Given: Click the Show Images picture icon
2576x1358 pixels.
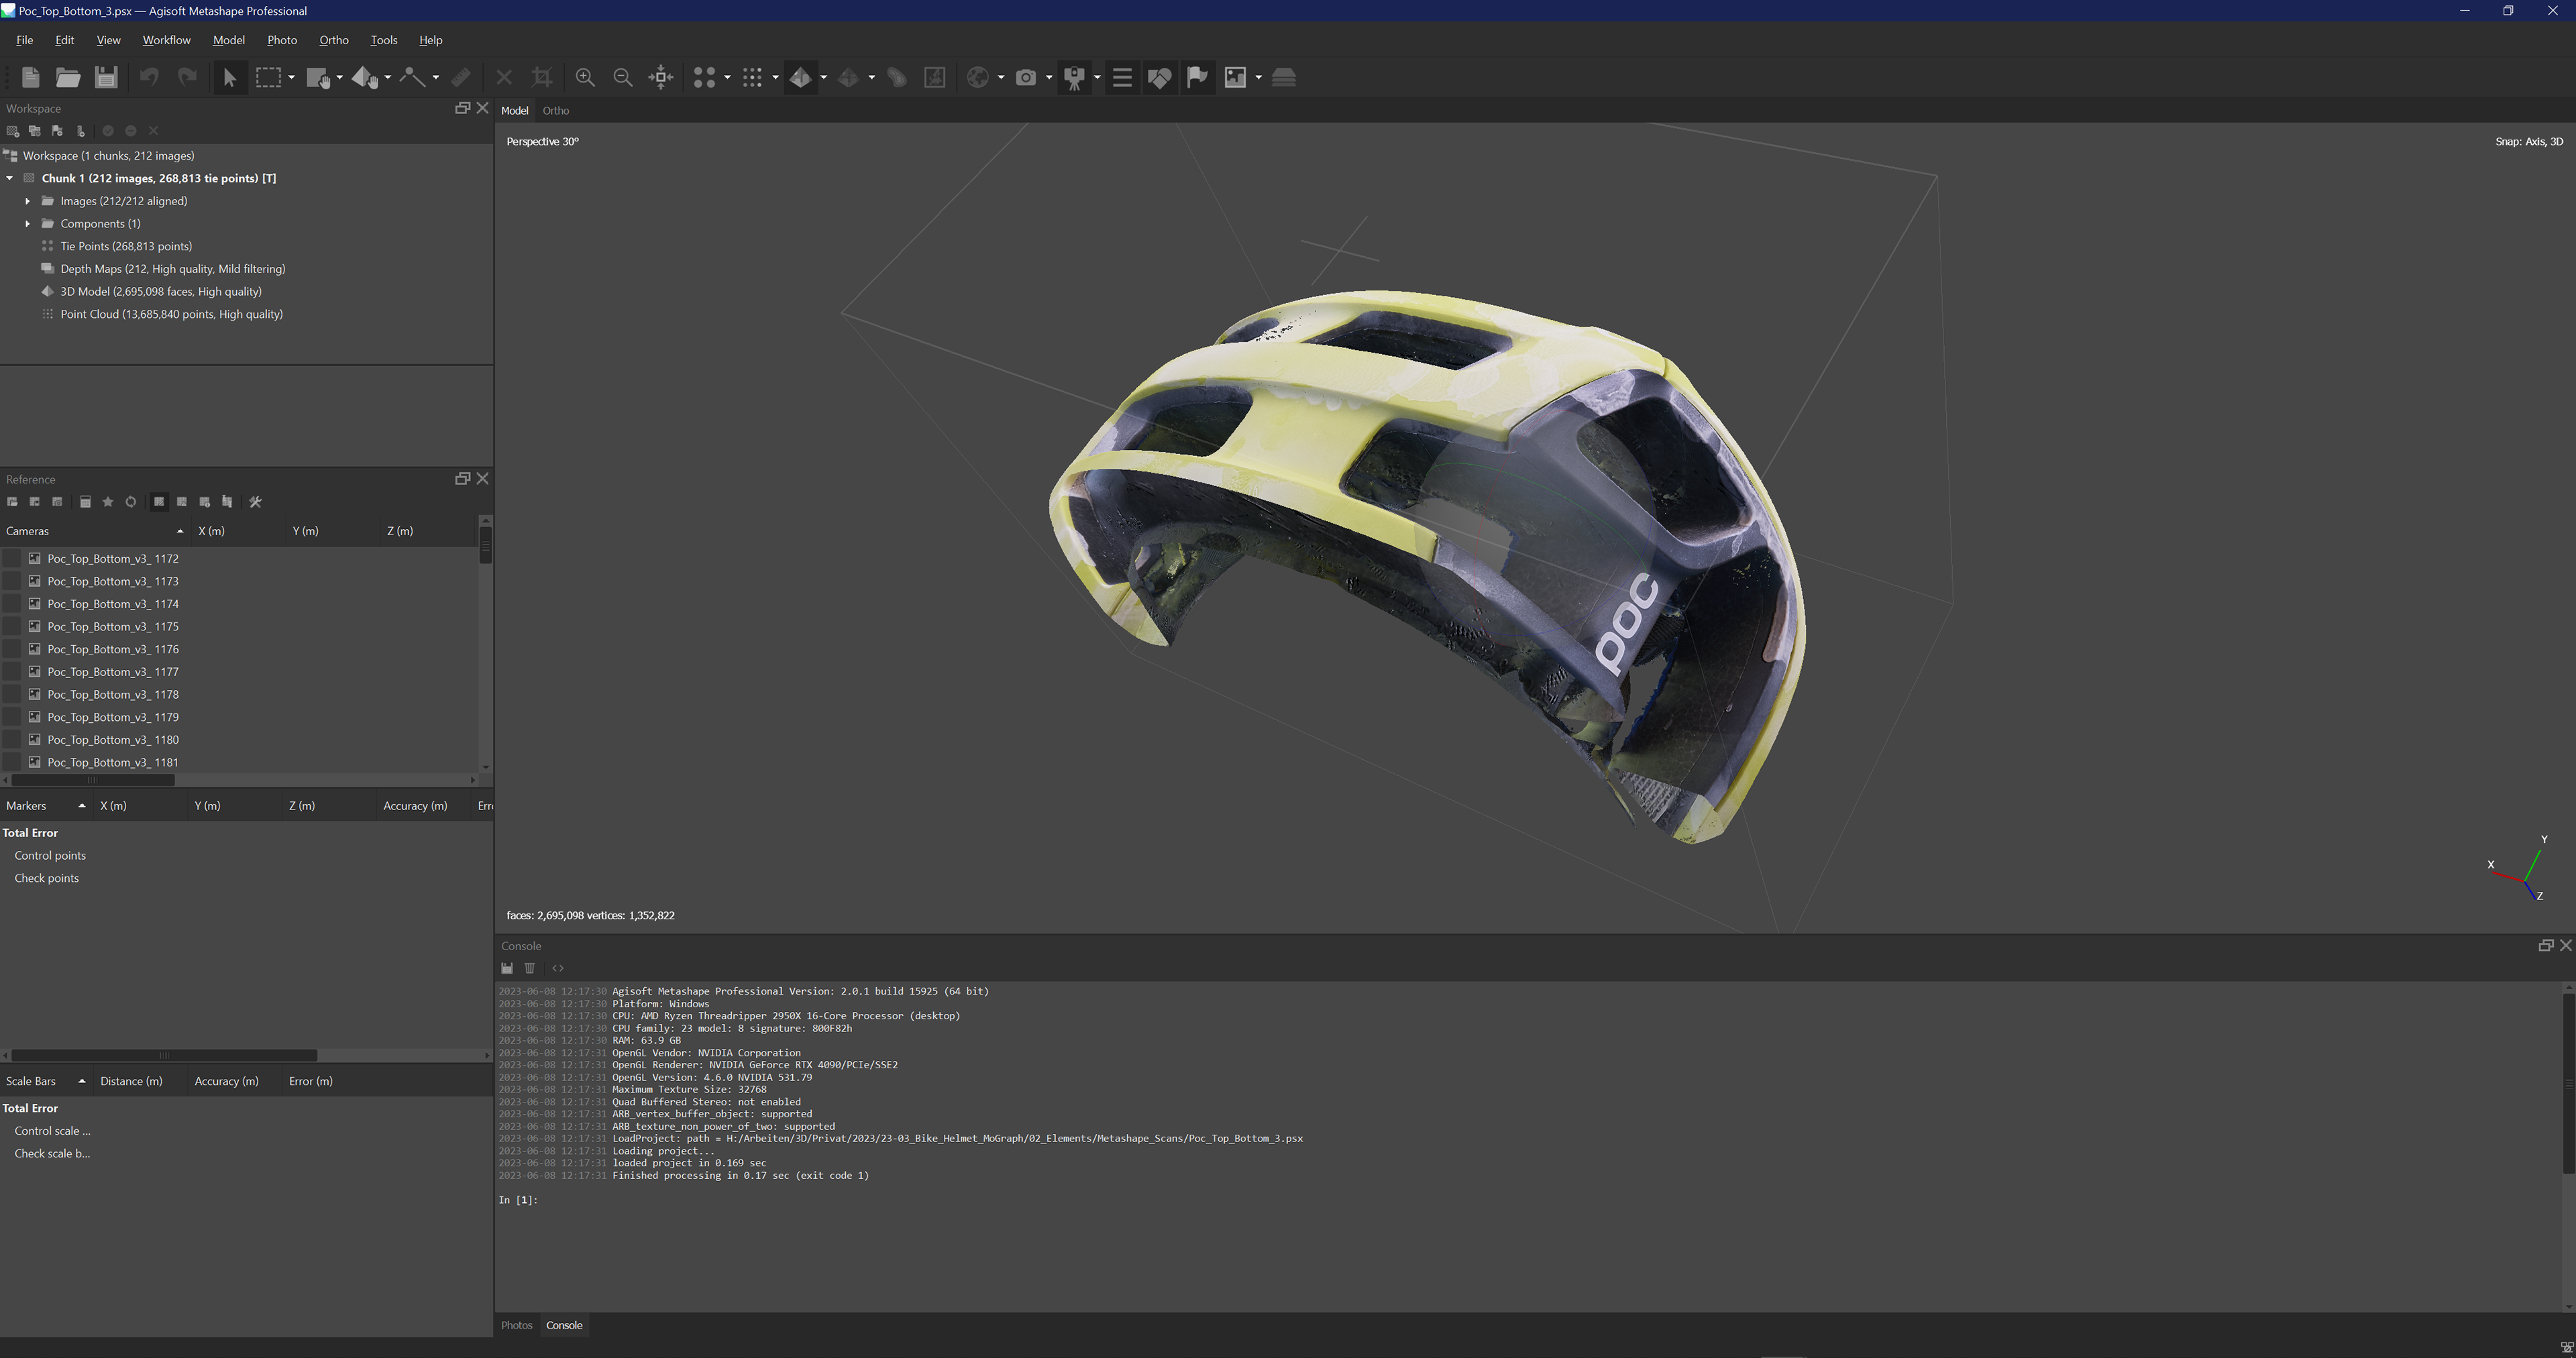Looking at the screenshot, I should (1235, 77).
